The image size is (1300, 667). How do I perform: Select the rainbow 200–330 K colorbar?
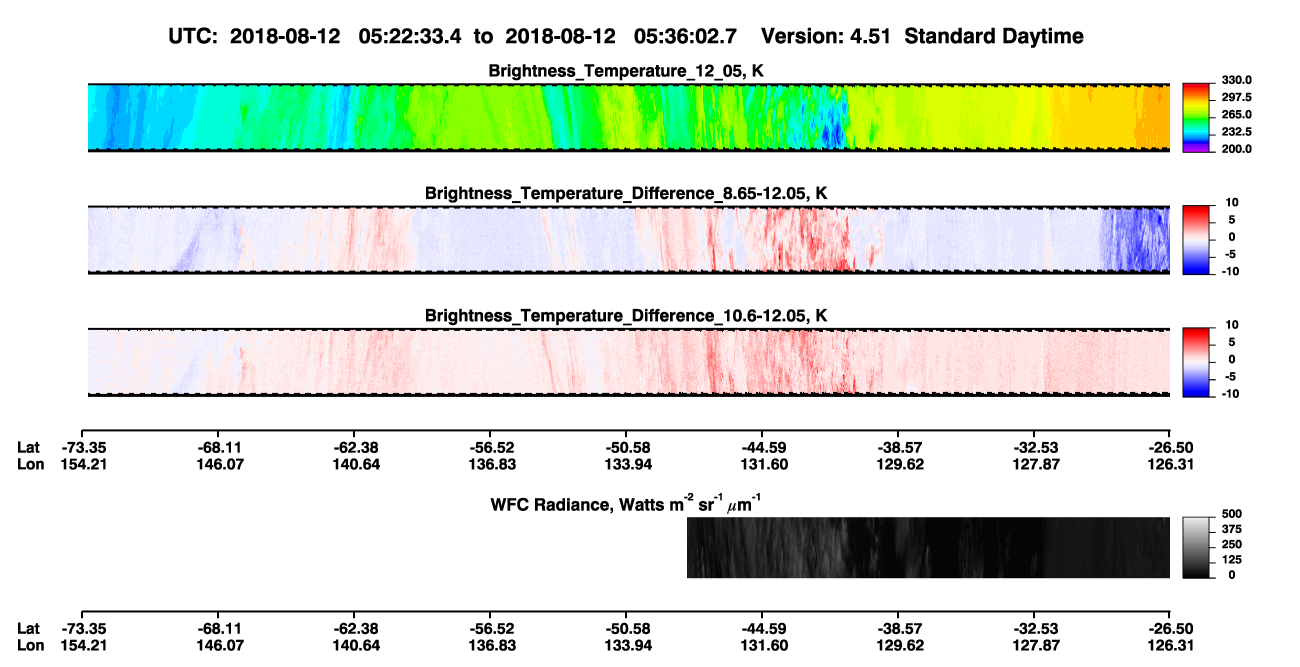[x=1196, y=117]
